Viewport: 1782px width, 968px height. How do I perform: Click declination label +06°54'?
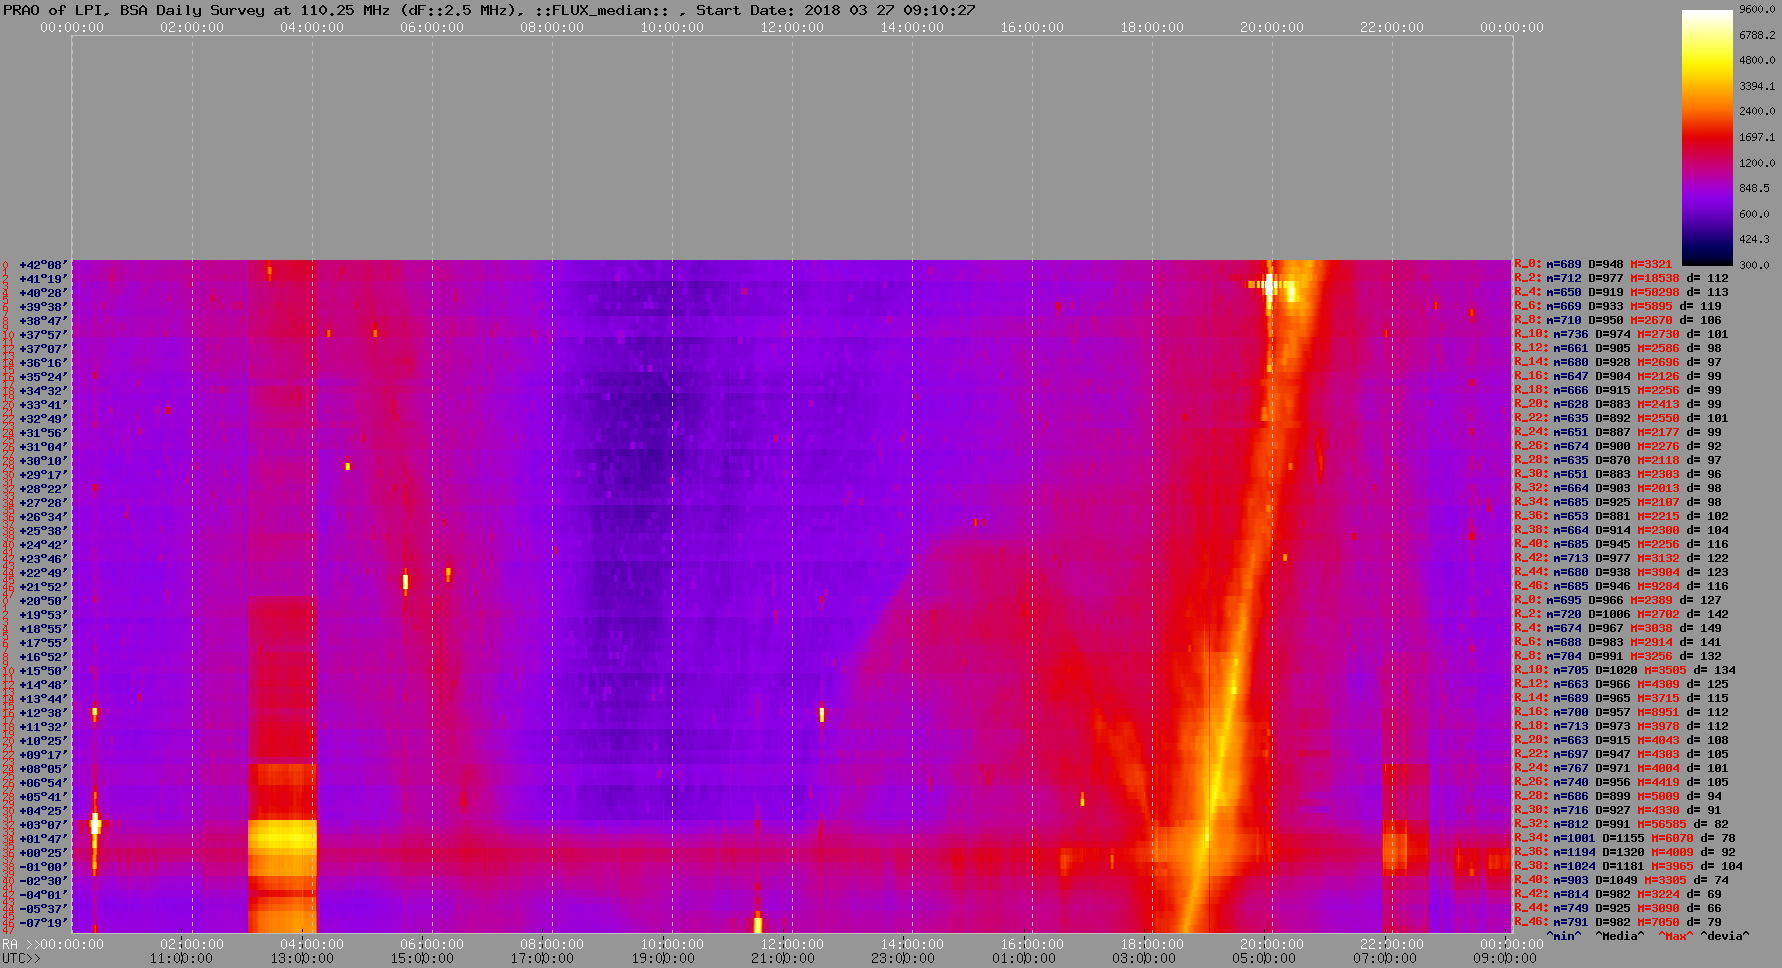(43, 783)
